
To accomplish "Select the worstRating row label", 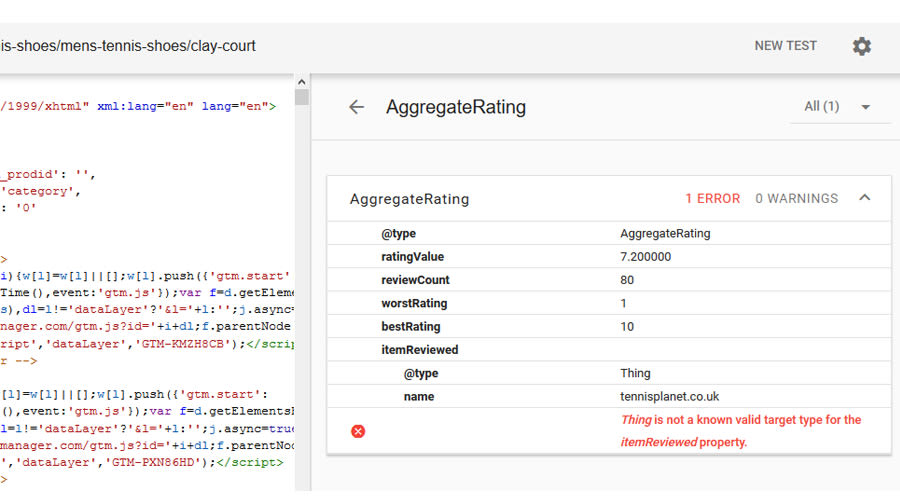I will click(x=414, y=303).
